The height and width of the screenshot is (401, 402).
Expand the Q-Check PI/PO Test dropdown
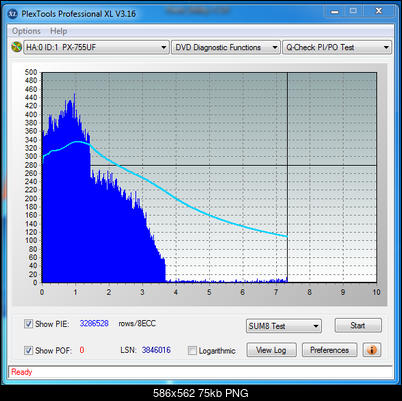tap(337, 47)
